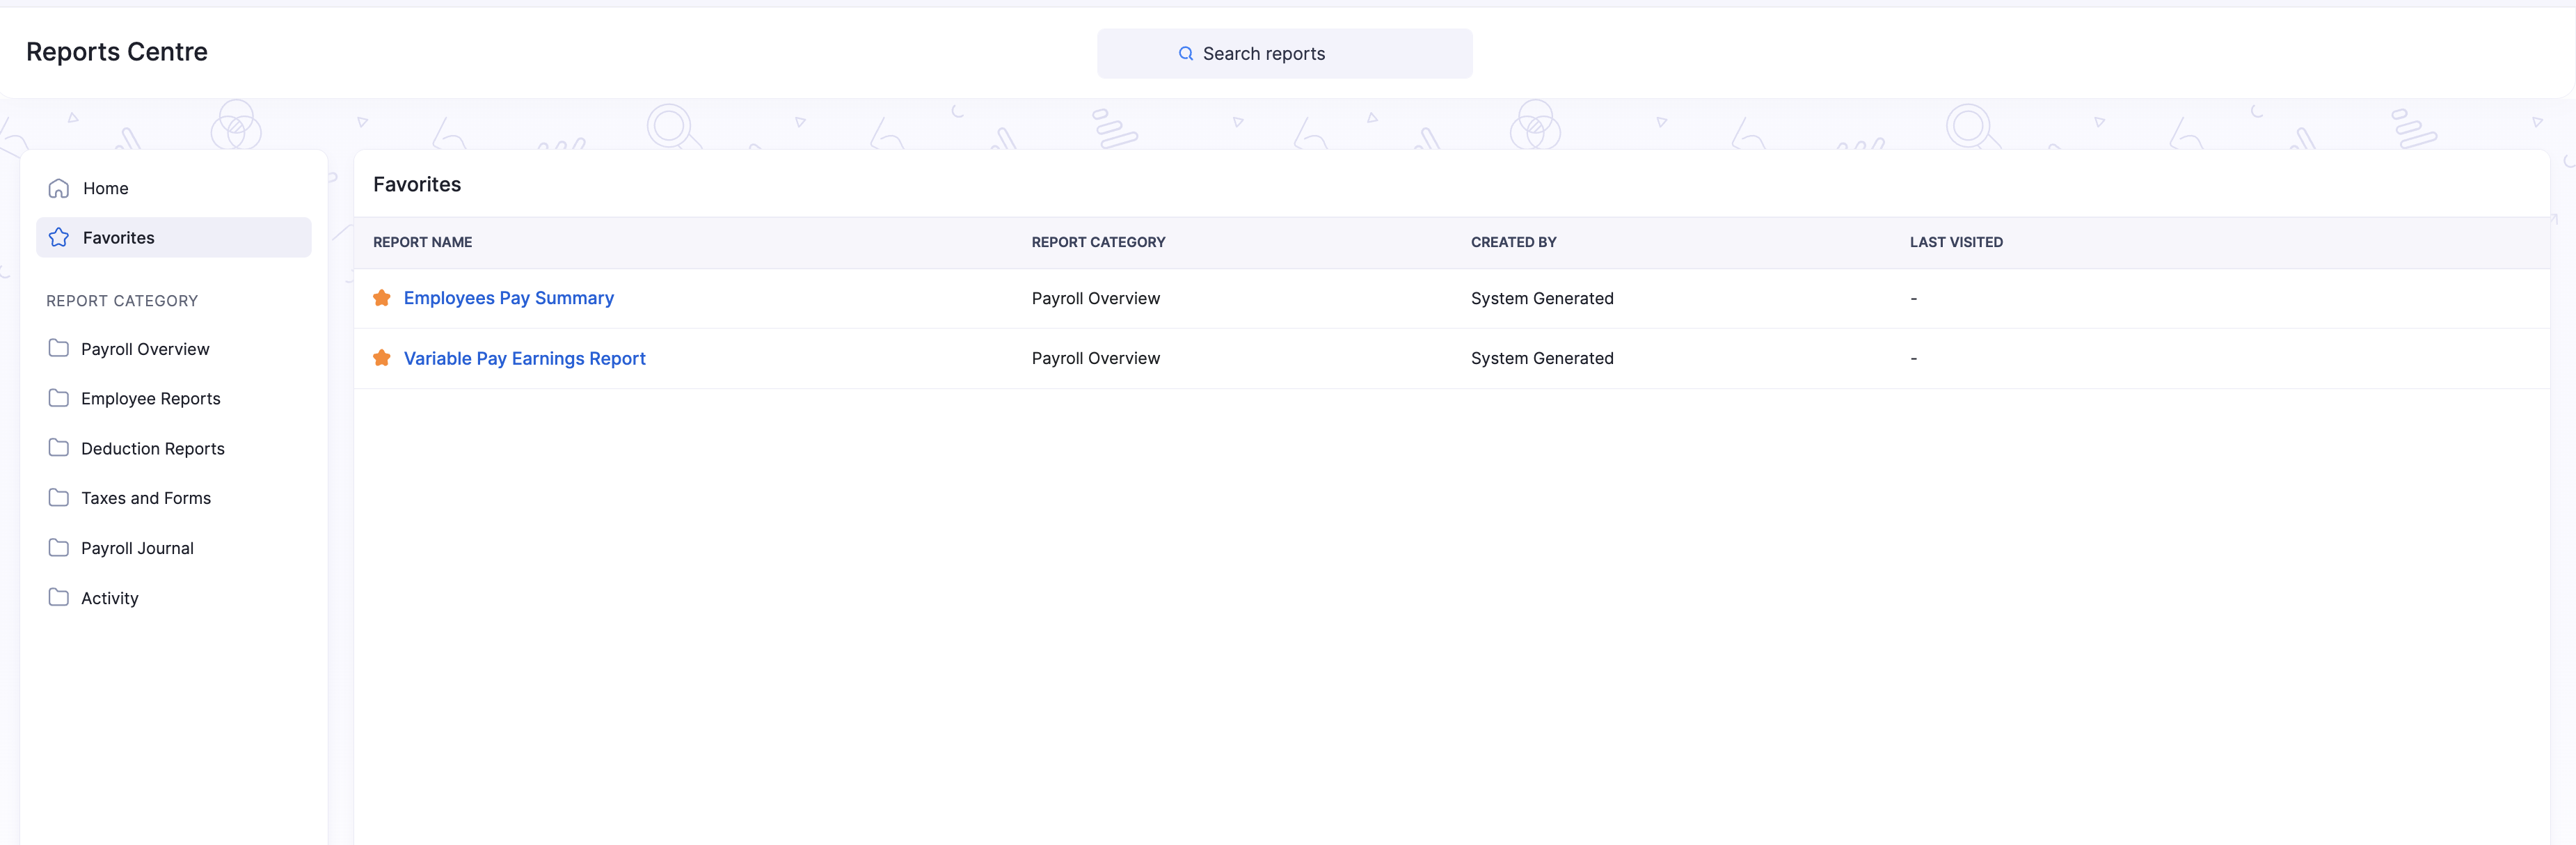Click the Employee Reports folder icon
The height and width of the screenshot is (845, 2576).
pos(59,398)
